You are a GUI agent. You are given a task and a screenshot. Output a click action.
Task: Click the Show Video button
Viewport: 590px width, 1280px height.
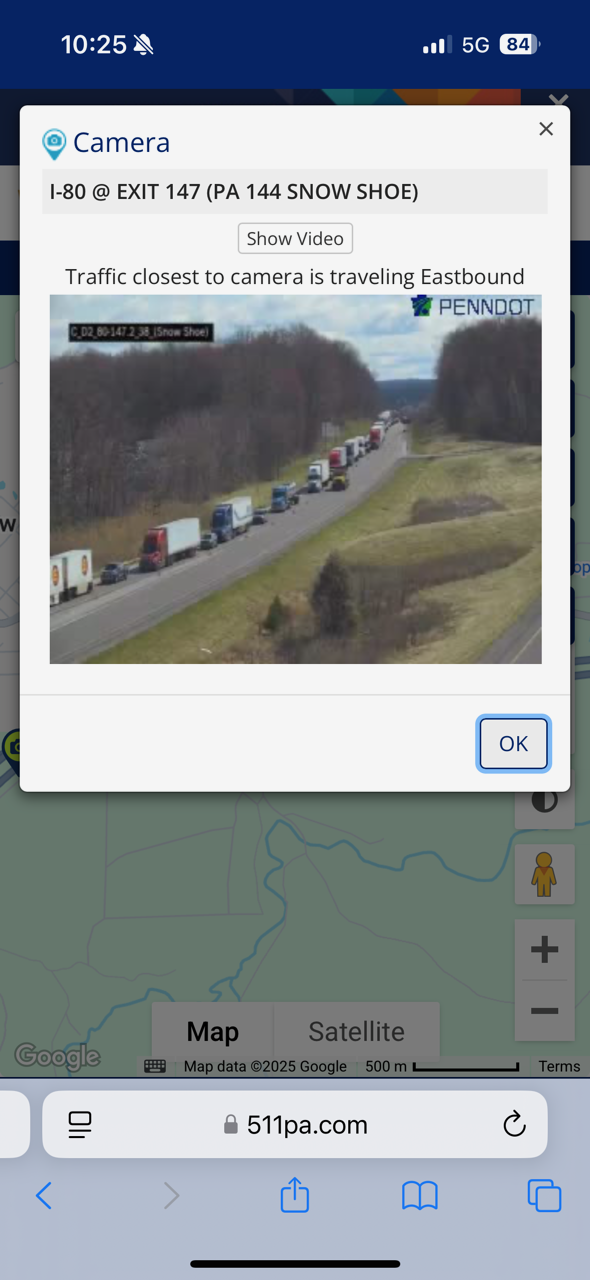[x=295, y=238]
